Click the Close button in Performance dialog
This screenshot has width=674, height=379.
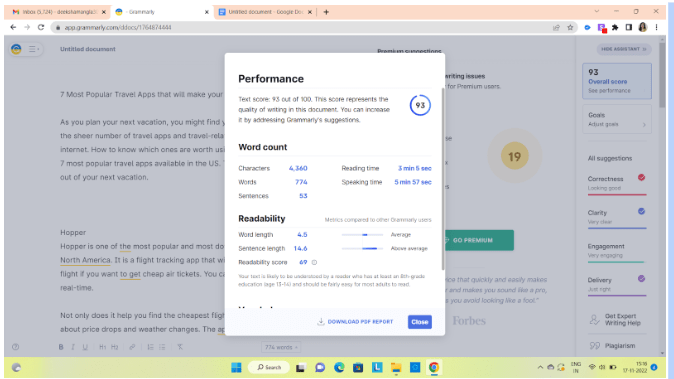(420, 321)
